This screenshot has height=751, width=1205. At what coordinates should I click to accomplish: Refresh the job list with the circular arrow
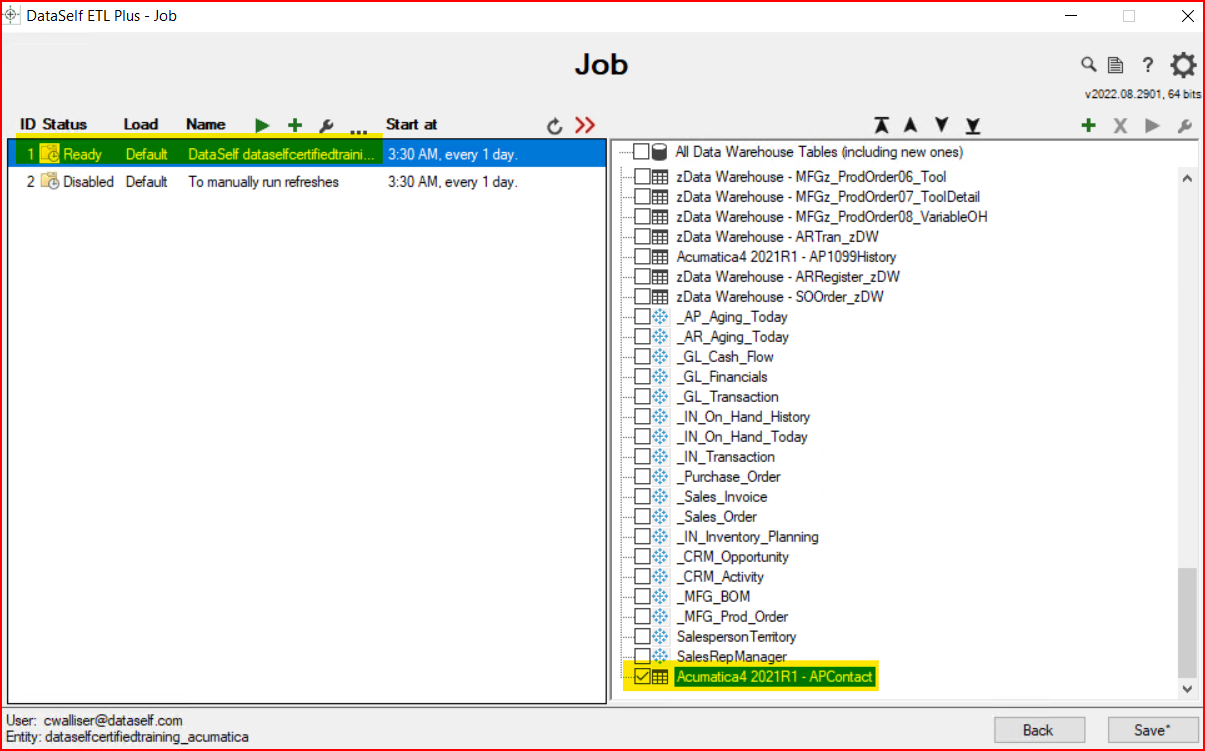[x=555, y=126]
